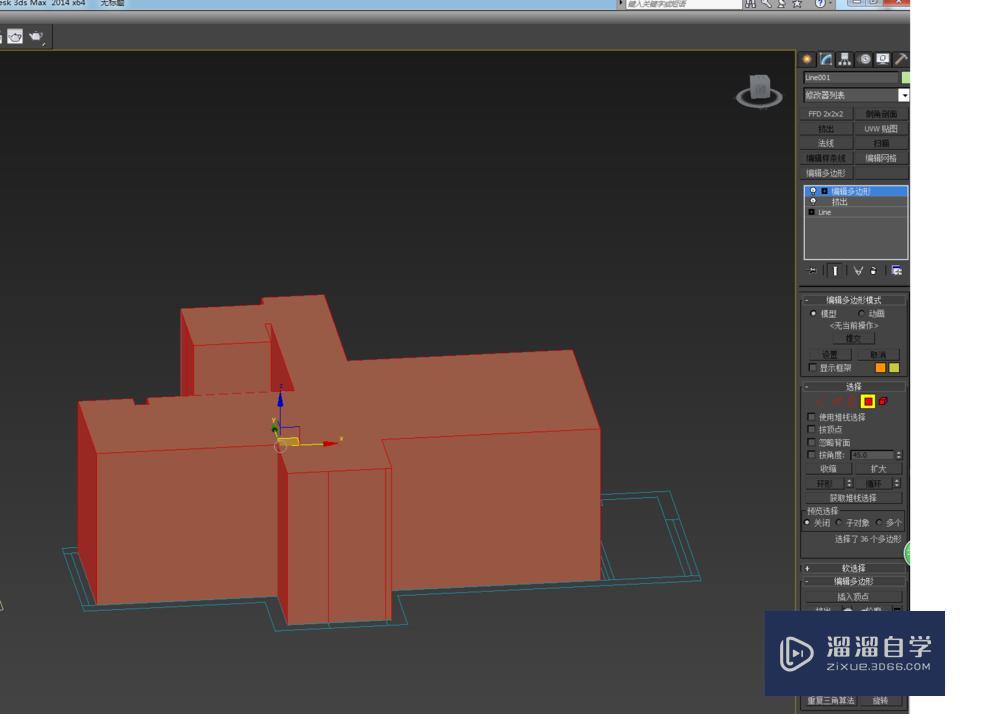1000x714 pixels.
Task: Click the FFD 2x2x2 modifier button
Action: (826, 113)
